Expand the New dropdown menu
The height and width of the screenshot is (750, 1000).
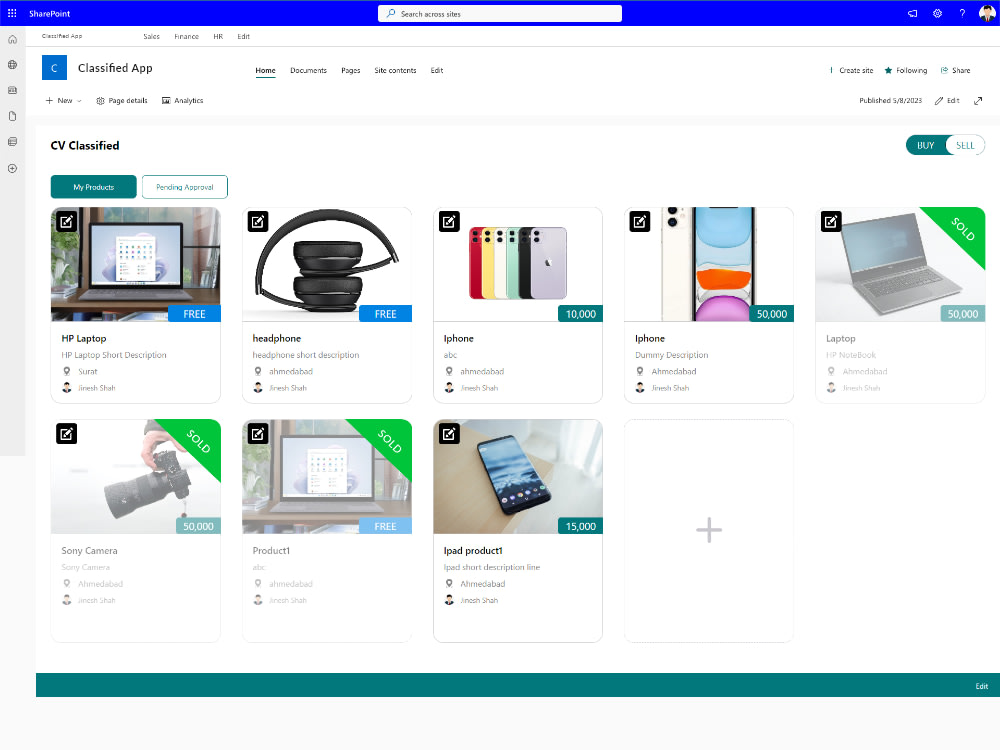pos(62,100)
